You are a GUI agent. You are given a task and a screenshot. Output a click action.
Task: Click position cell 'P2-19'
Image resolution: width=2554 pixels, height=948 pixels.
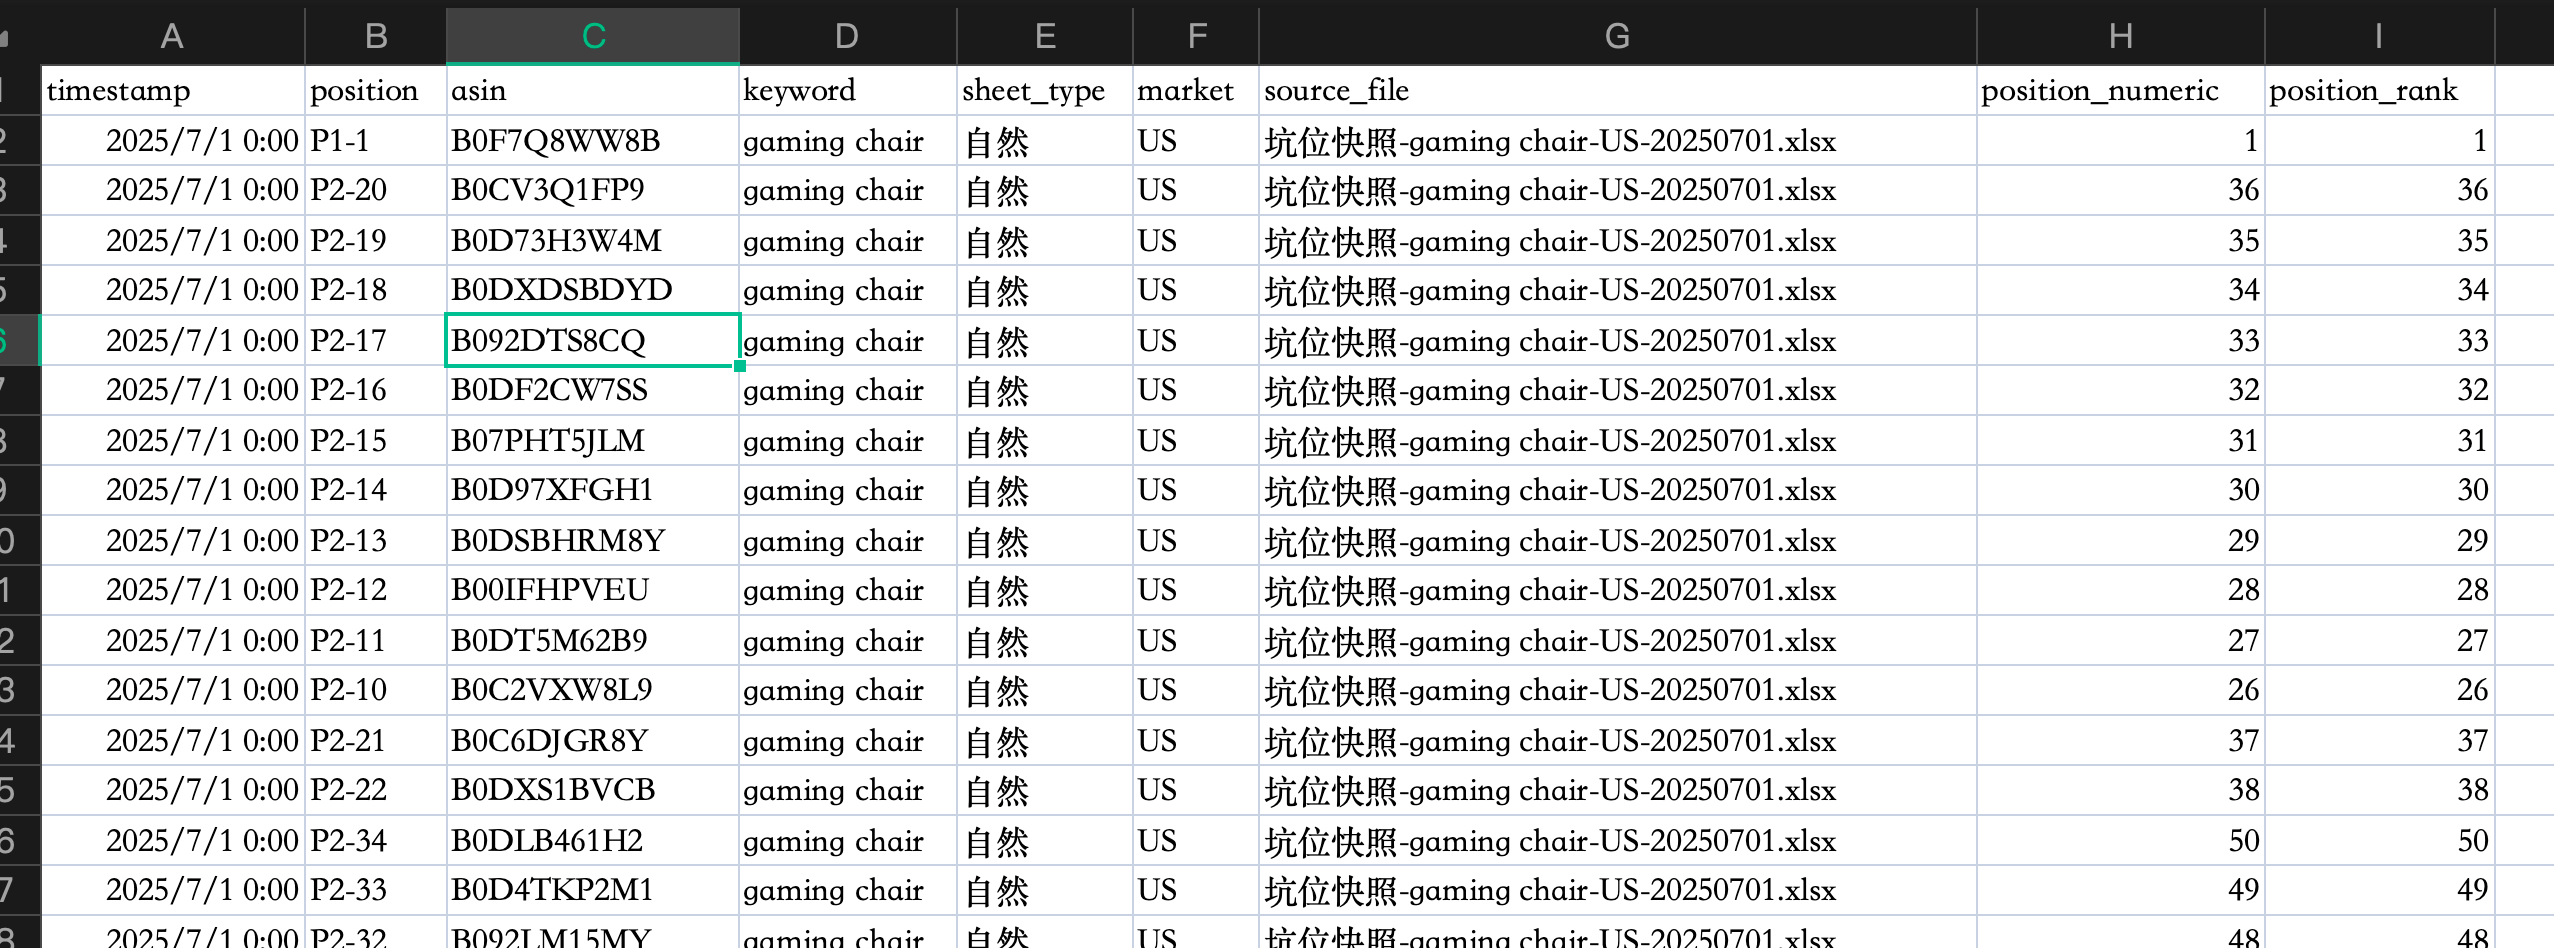(x=375, y=240)
